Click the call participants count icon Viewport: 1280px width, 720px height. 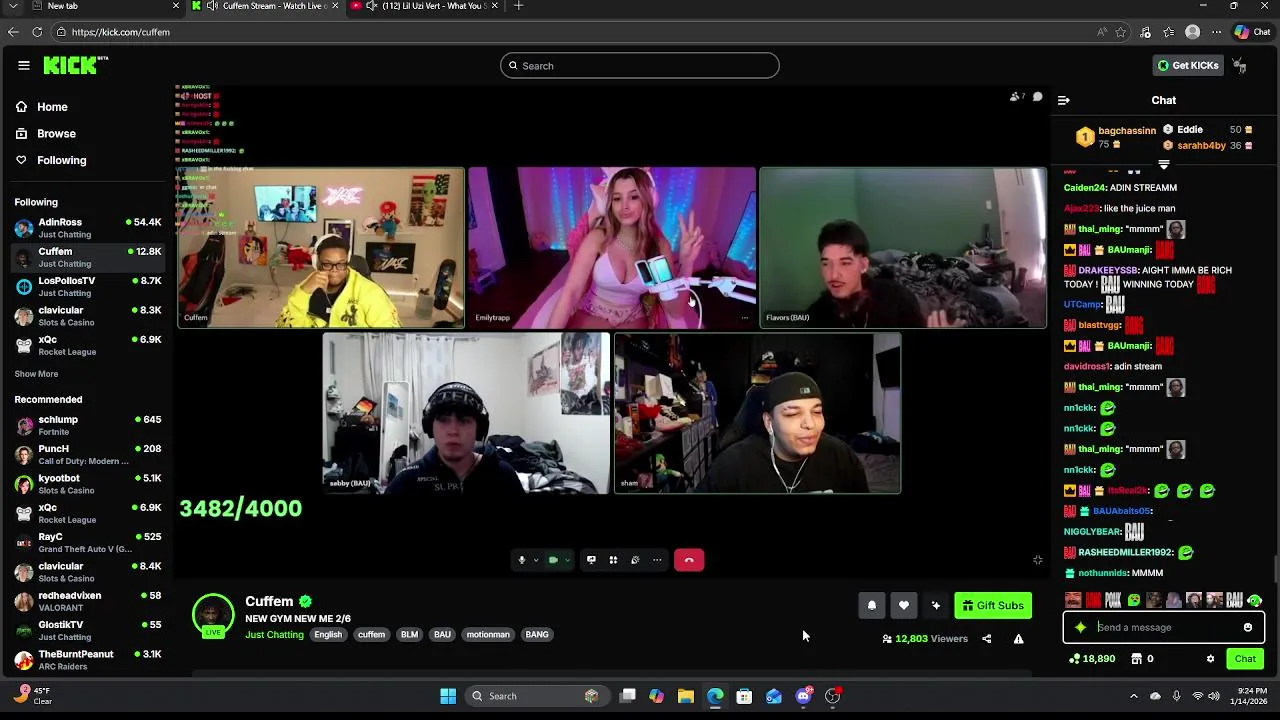1016,97
